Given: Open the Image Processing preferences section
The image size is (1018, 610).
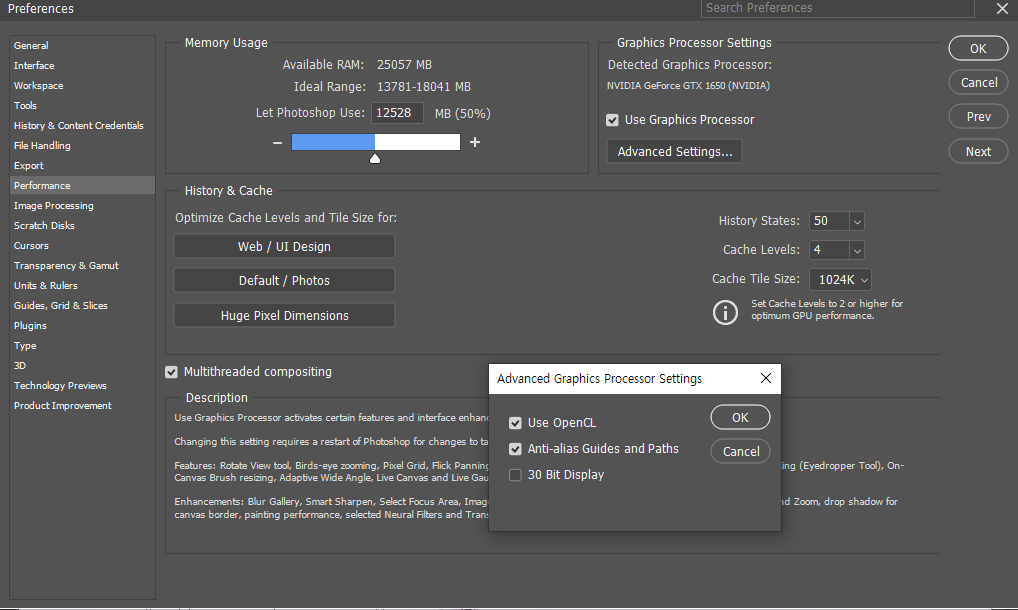Looking at the screenshot, I should tap(53, 206).
